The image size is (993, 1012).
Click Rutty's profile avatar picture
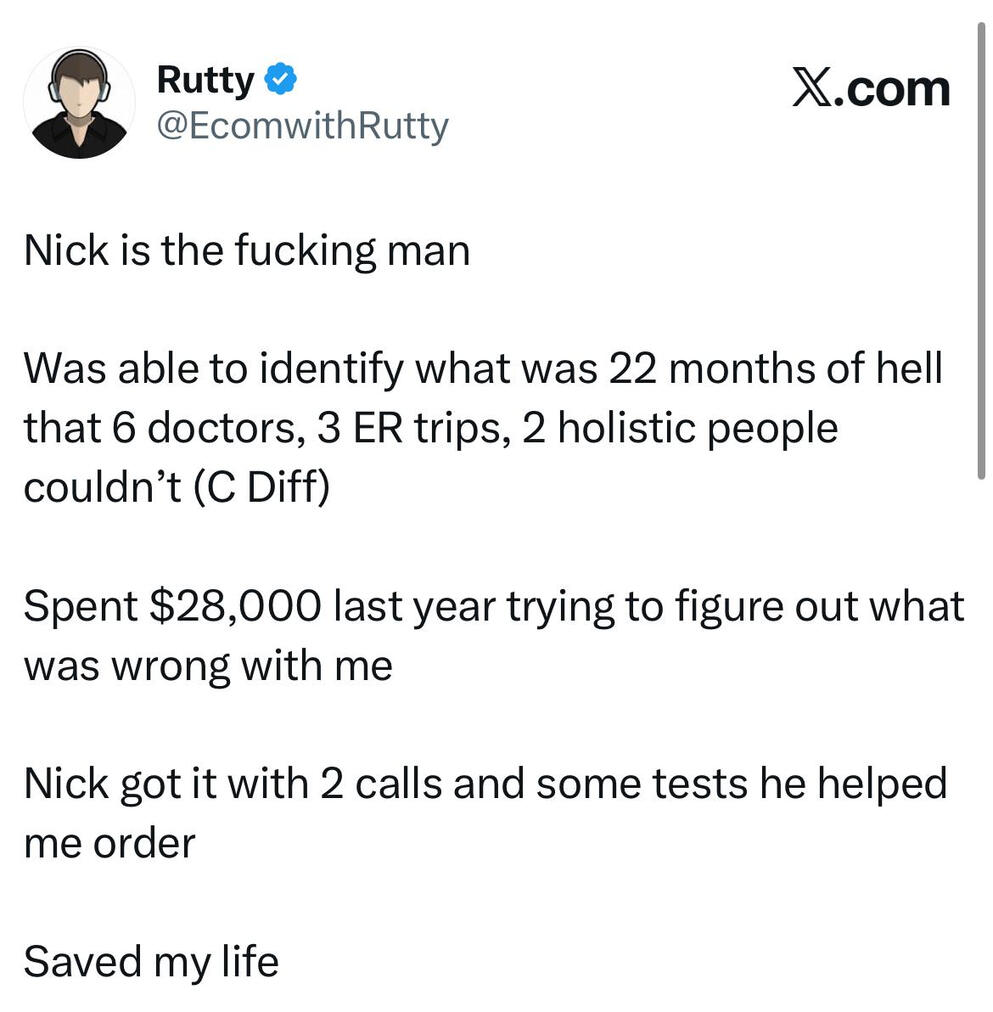point(78,103)
